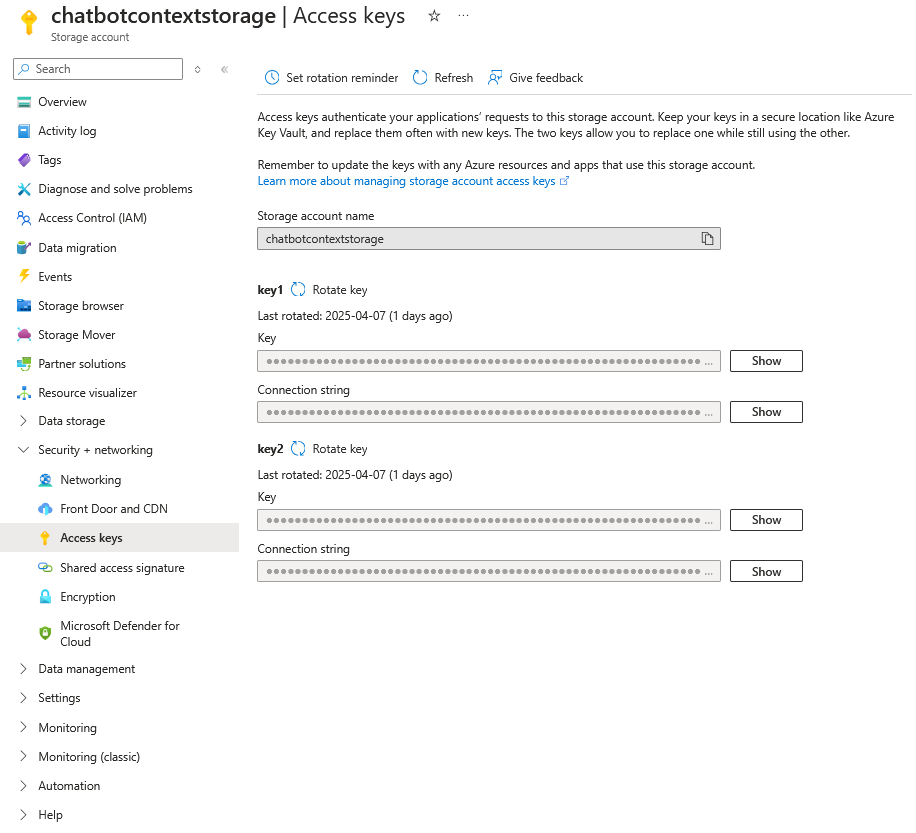Rotate key1 using its rotate icon
The image size is (916, 833).
tap(297, 290)
